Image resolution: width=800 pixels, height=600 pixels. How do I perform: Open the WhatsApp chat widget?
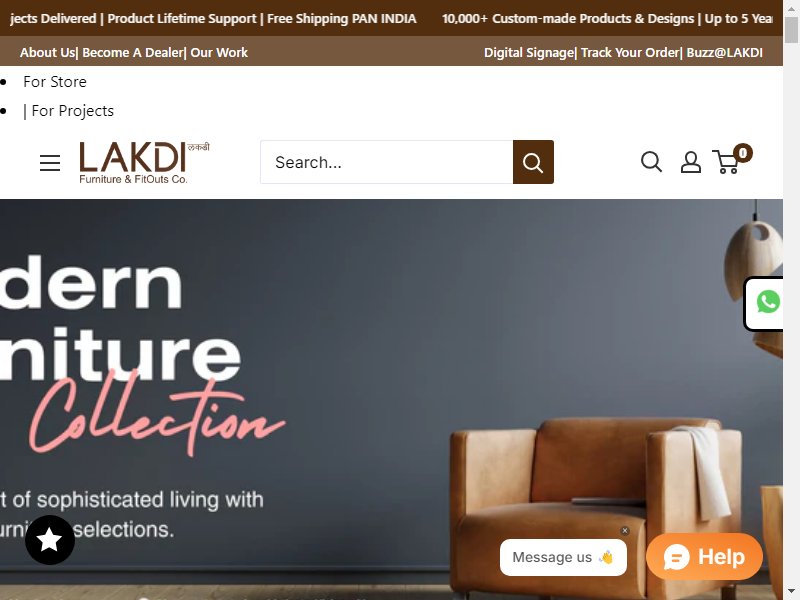[767, 303]
